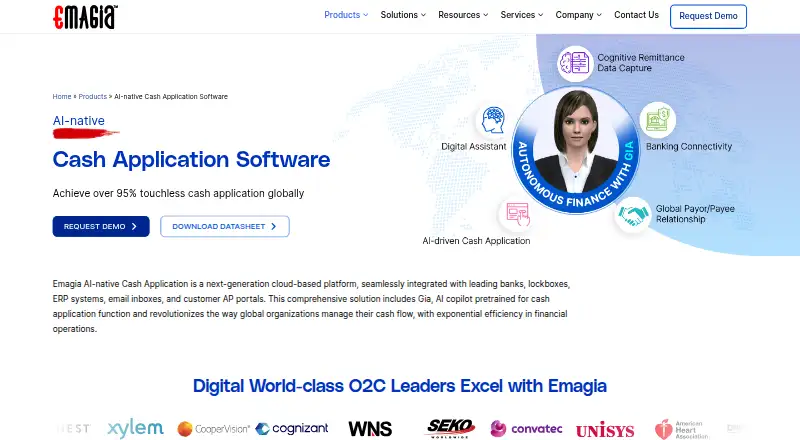The height and width of the screenshot is (440, 800).
Task: Expand the Solutions dropdown chevron
Action: click(423, 15)
